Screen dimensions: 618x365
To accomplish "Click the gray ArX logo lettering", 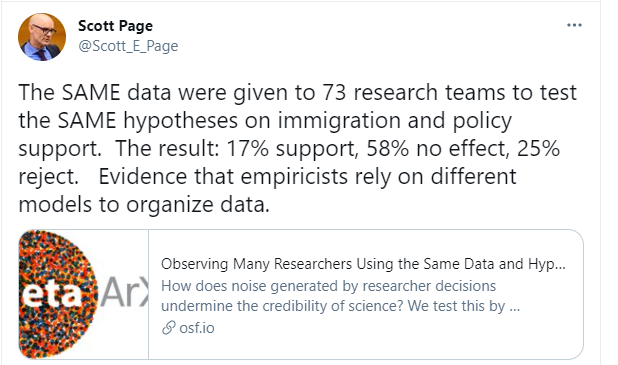I will 125,292.
